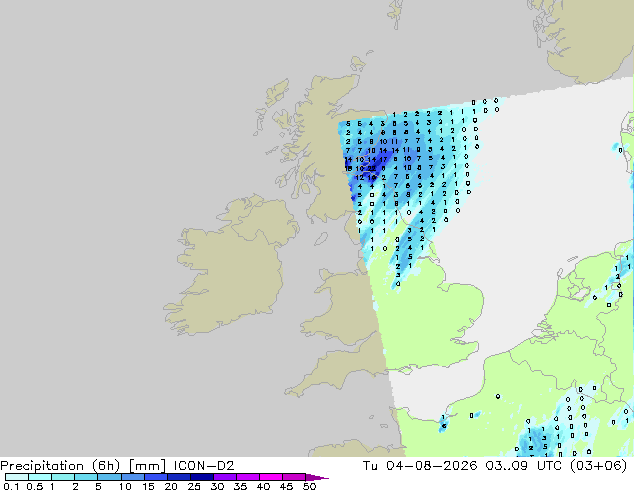Select the 30–35 mm purple legend swatch
Viewport: 634px width, 490px height.
(225, 477)
